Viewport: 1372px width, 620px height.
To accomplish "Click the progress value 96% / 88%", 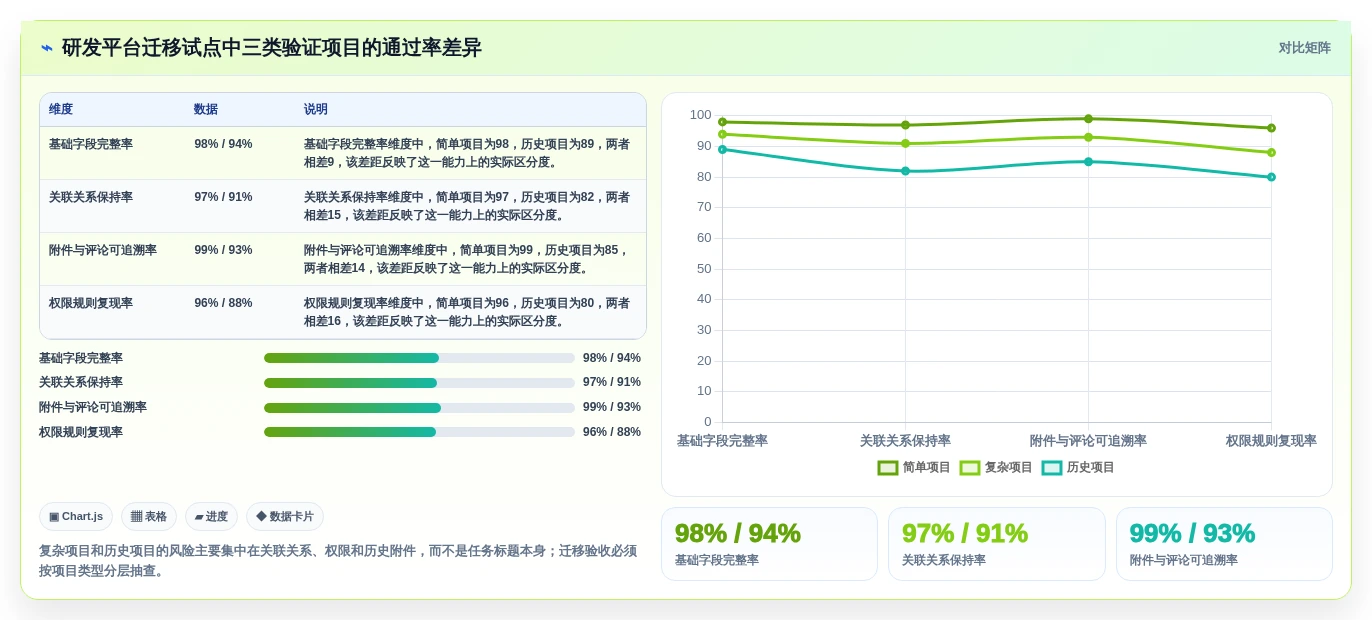I will pyautogui.click(x=612, y=432).
